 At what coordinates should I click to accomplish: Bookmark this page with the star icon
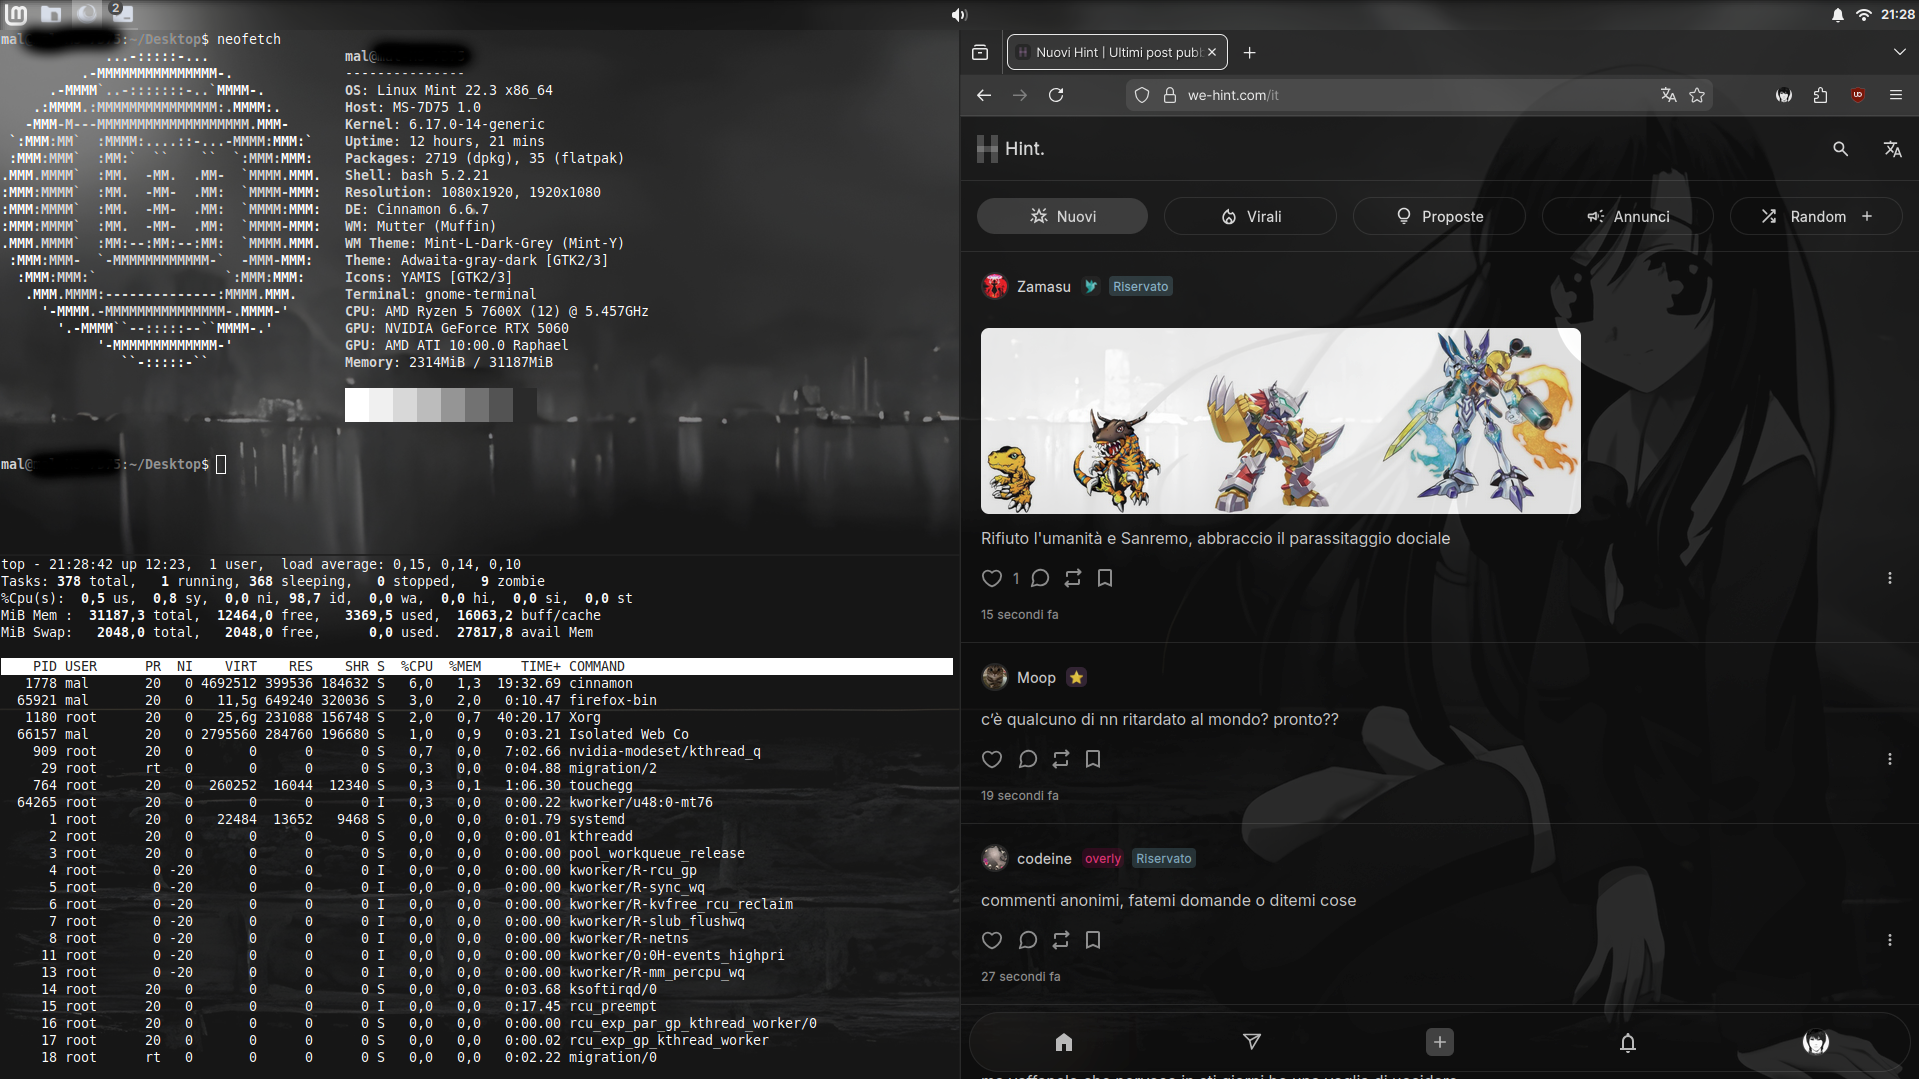(x=1697, y=95)
